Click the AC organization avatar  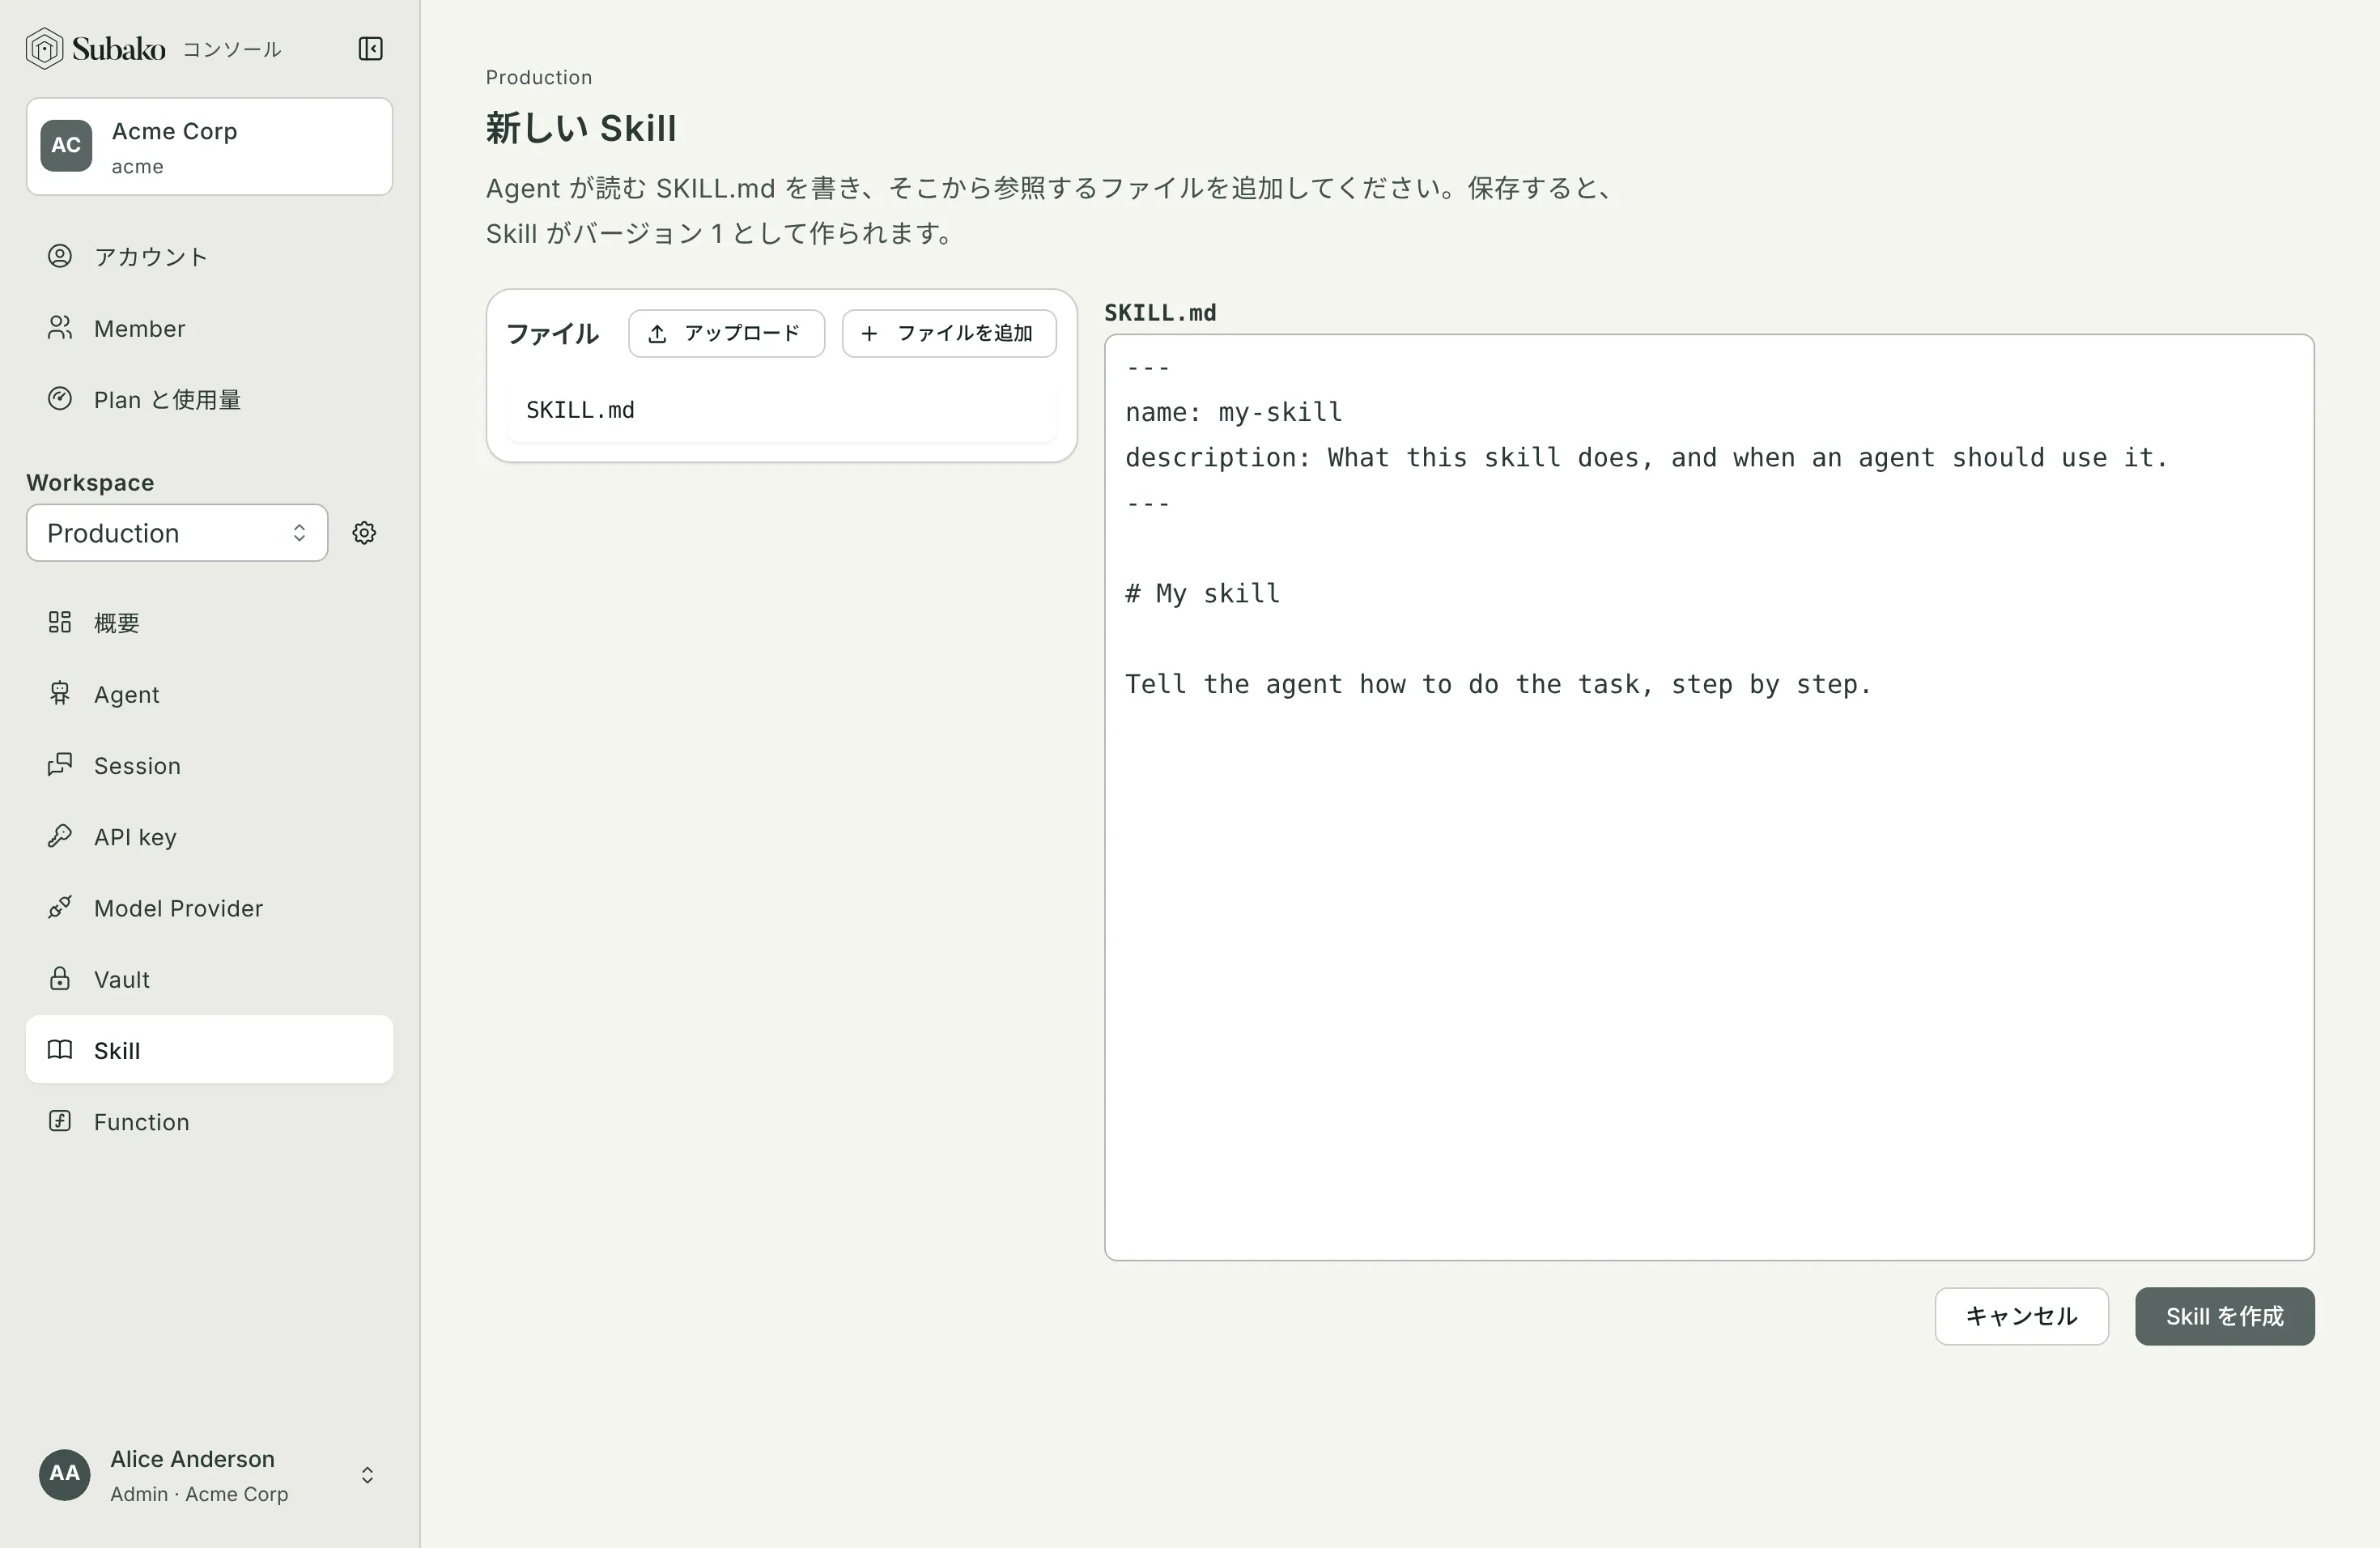66,146
